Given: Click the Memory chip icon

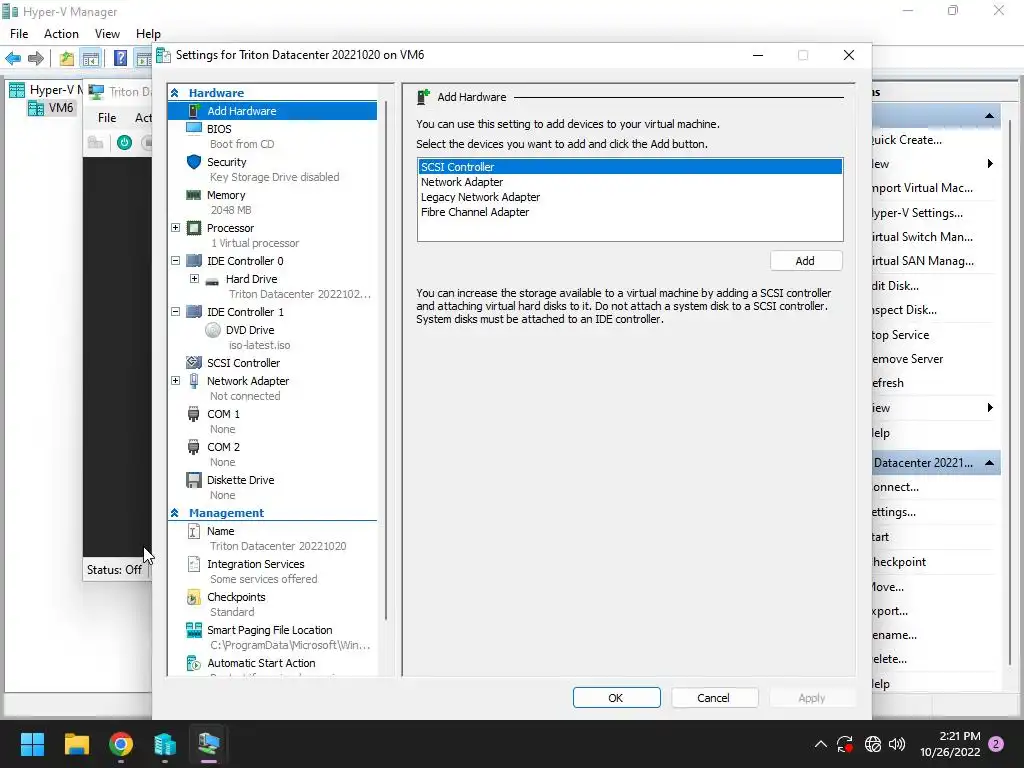Looking at the screenshot, I should click(x=194, y=195).
